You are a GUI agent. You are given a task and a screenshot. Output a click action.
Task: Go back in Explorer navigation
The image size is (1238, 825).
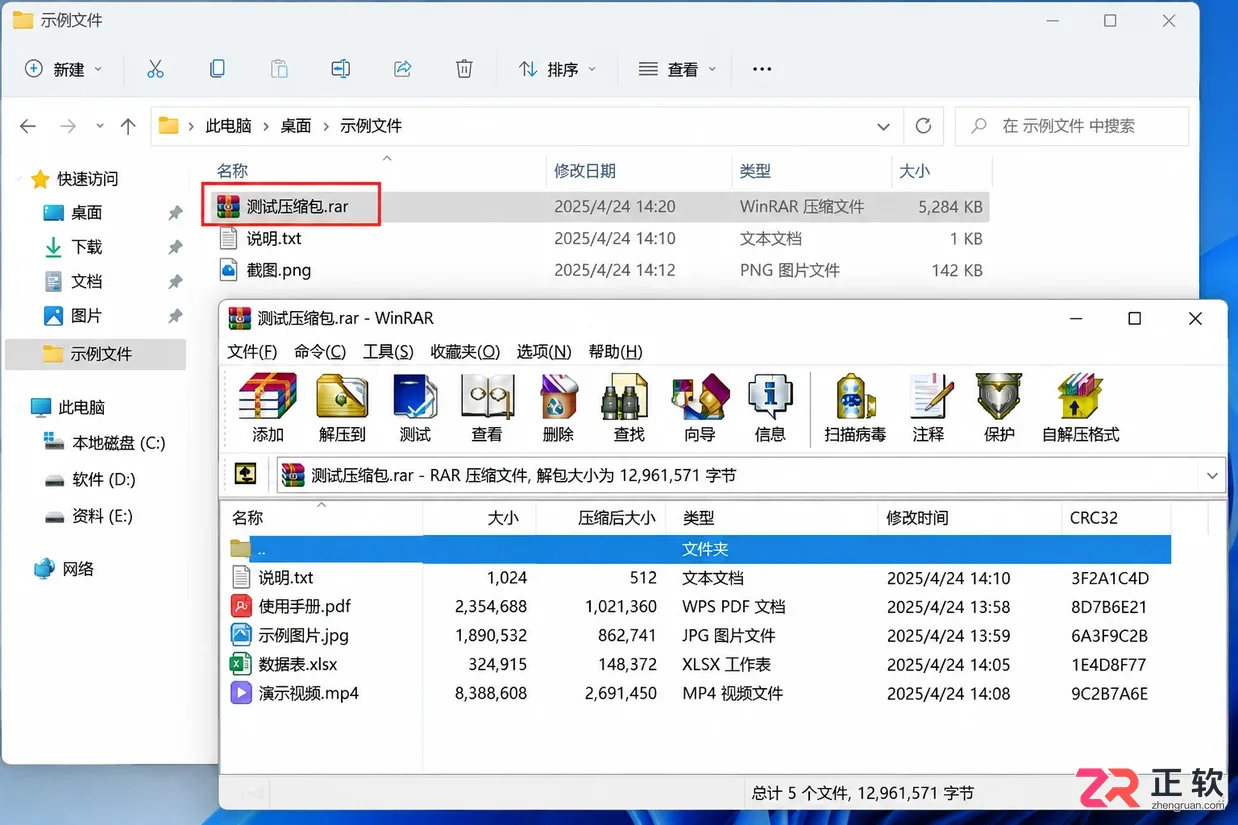coord(28,126)
